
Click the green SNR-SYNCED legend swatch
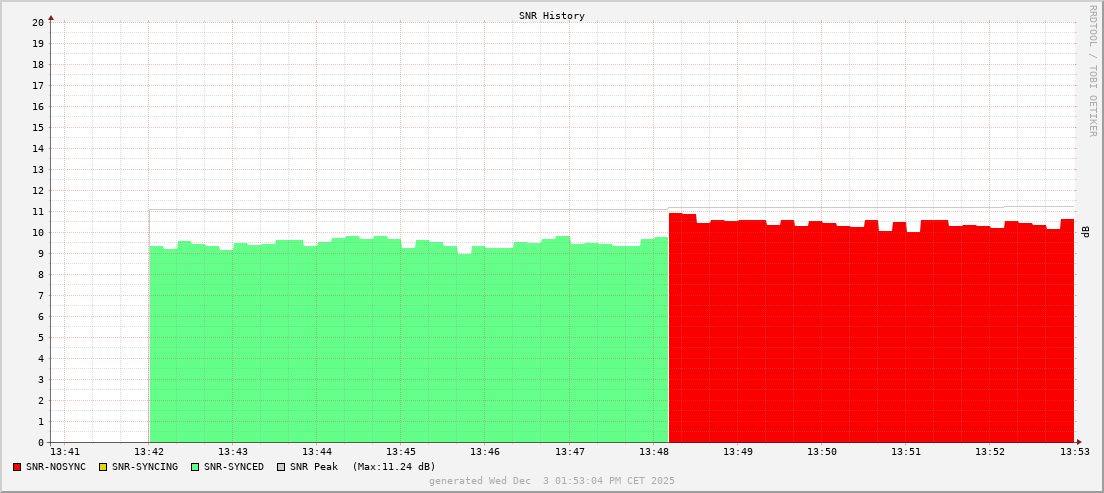coord(195,467)
